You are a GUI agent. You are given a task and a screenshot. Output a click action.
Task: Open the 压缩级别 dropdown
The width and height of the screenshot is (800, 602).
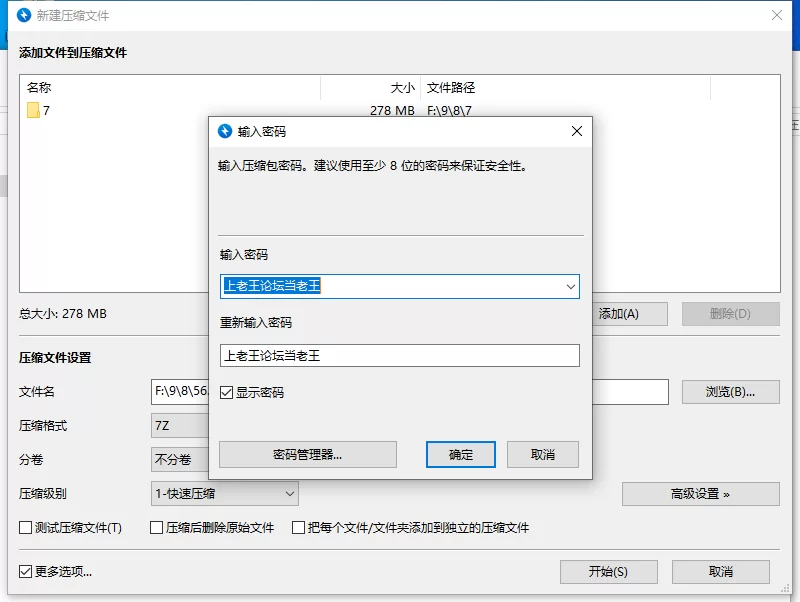click(224, 494)
